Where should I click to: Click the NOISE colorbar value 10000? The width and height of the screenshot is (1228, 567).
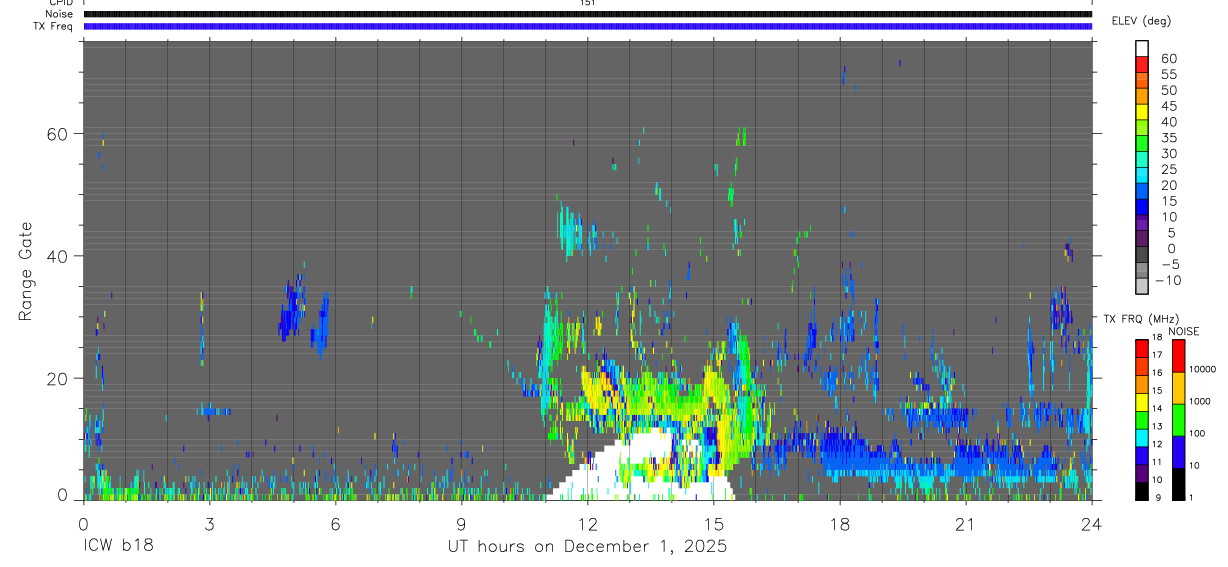point(1202,369)
